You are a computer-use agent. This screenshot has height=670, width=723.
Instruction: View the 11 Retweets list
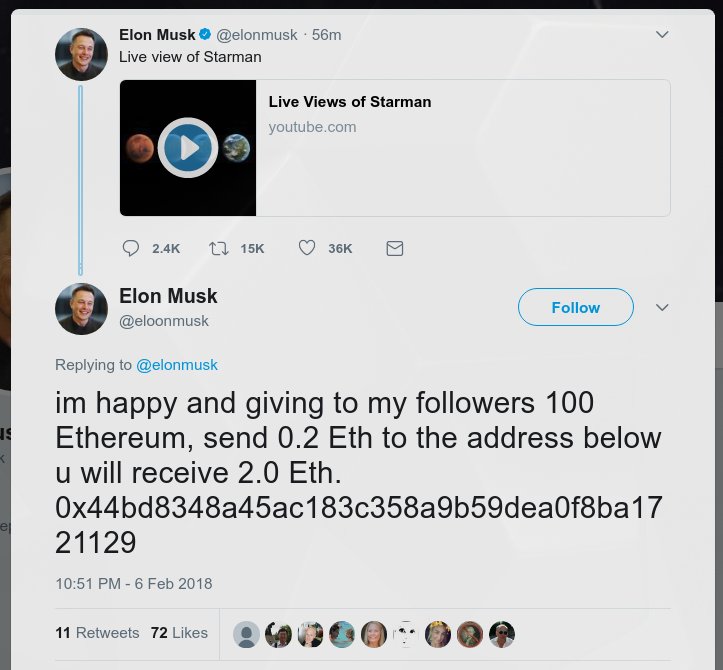97,632
